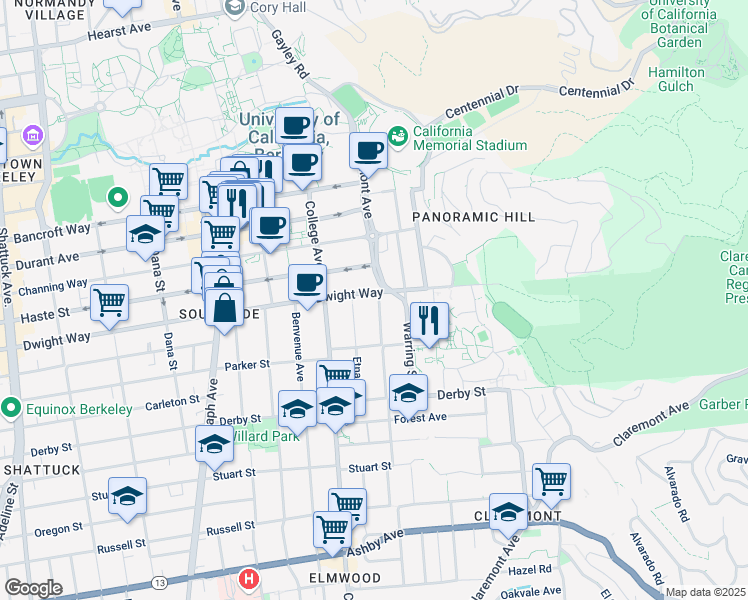Screen dimensions: 748x600
Task: Select the Channing Way street label
Action: click(x=53, y=287)
